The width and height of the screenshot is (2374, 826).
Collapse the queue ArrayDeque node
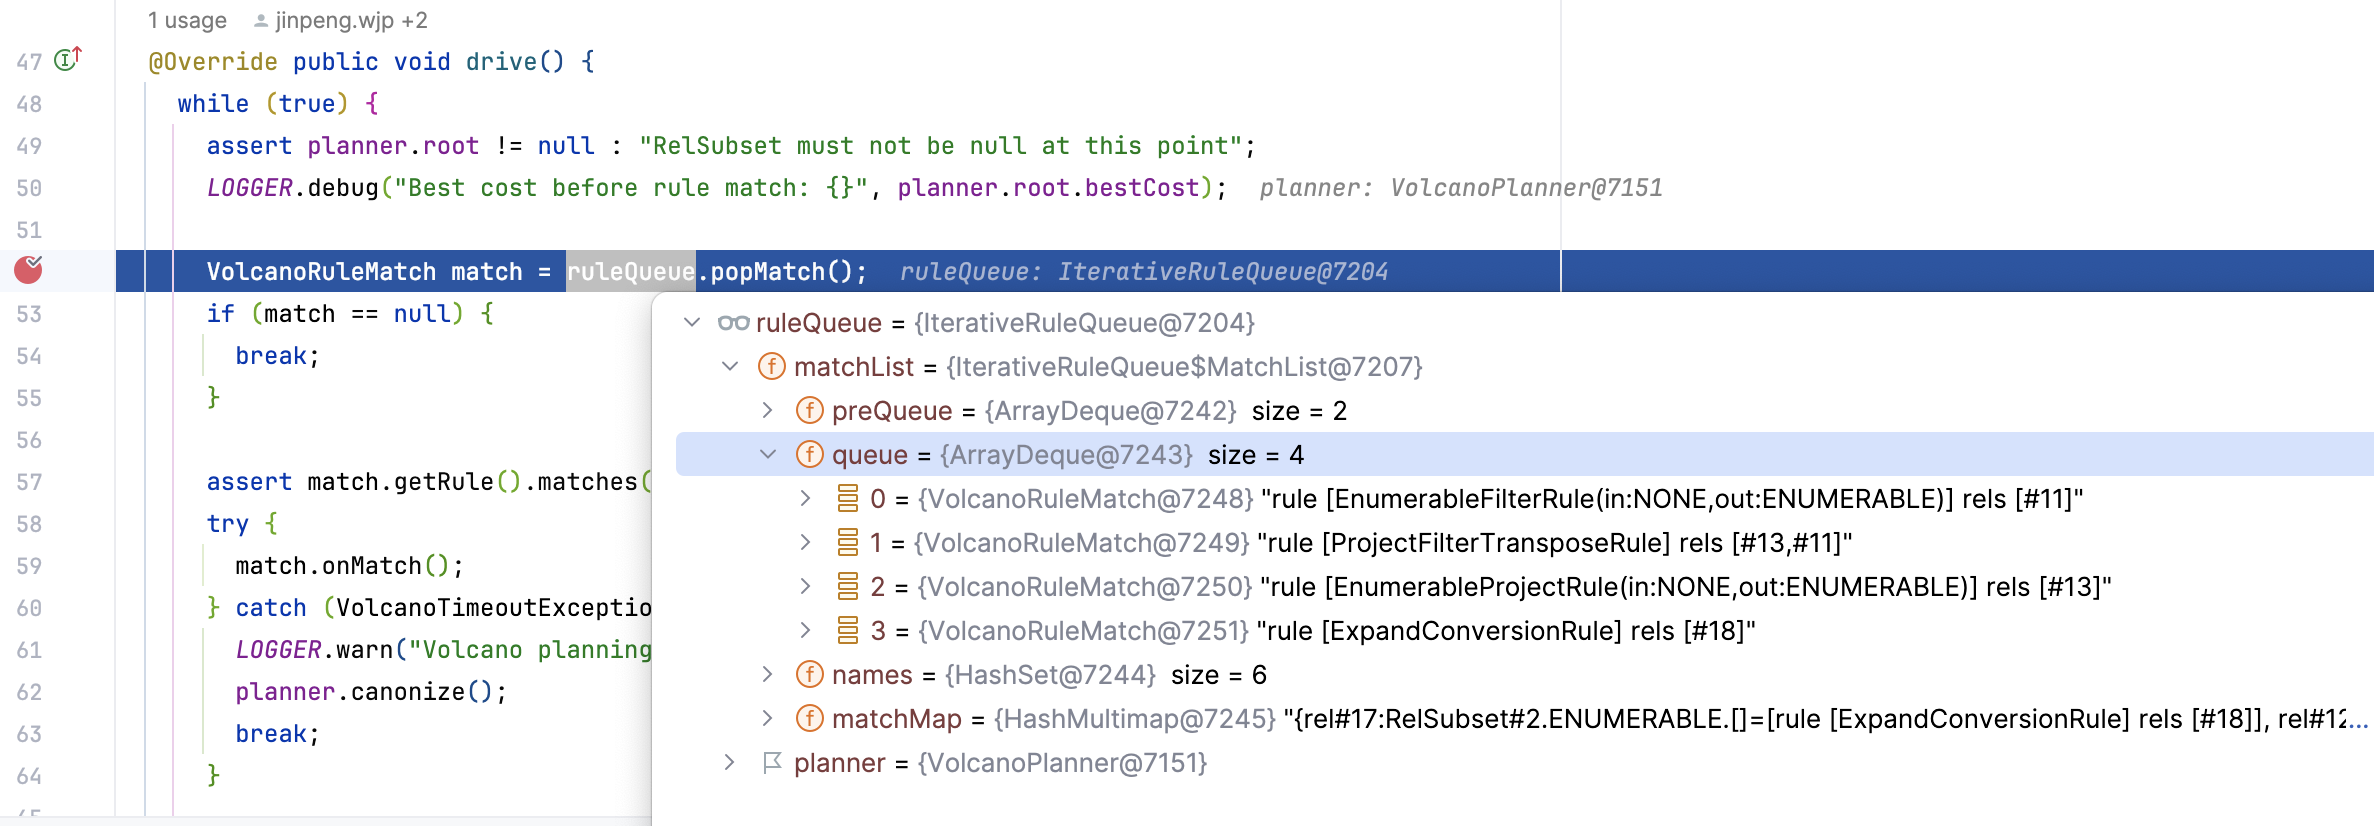pos(767,455)
